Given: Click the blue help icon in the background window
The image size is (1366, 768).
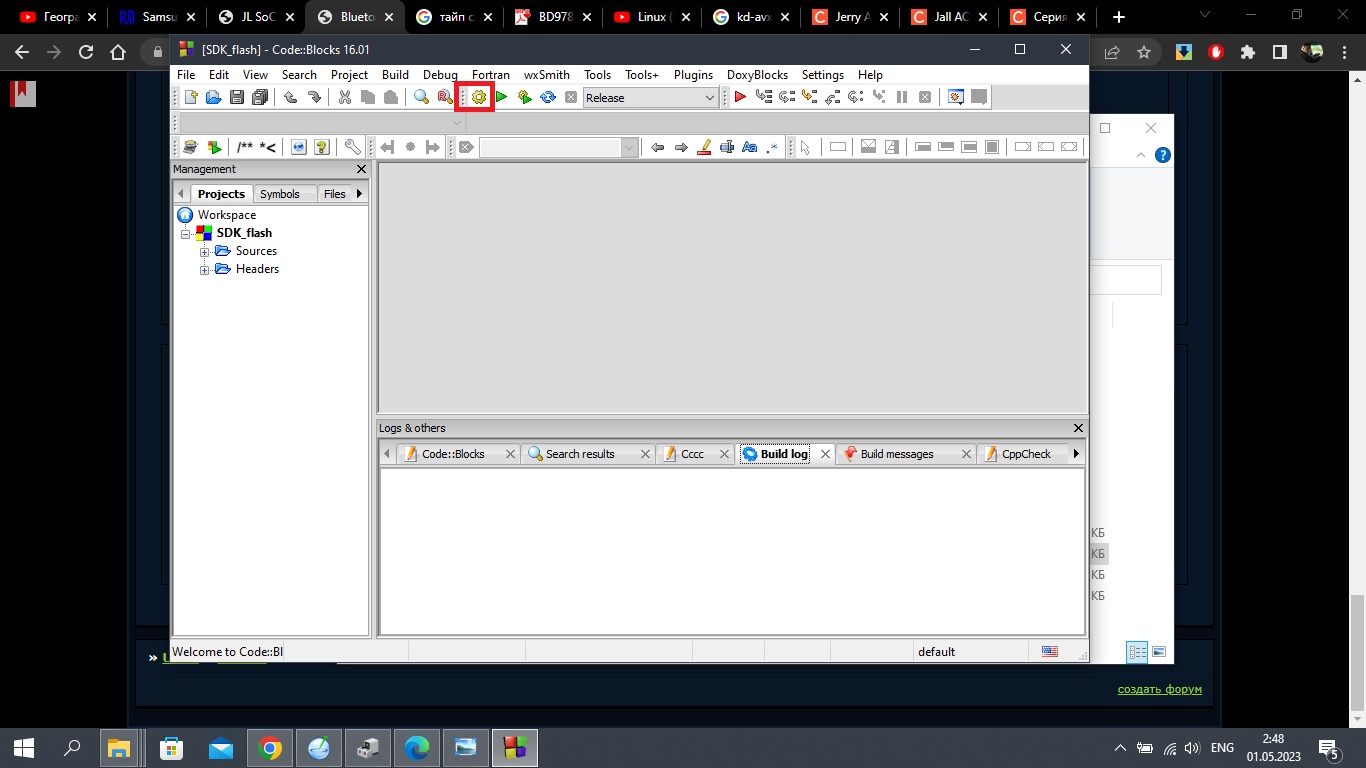Looking at the screenshot, I should 1162,155.
